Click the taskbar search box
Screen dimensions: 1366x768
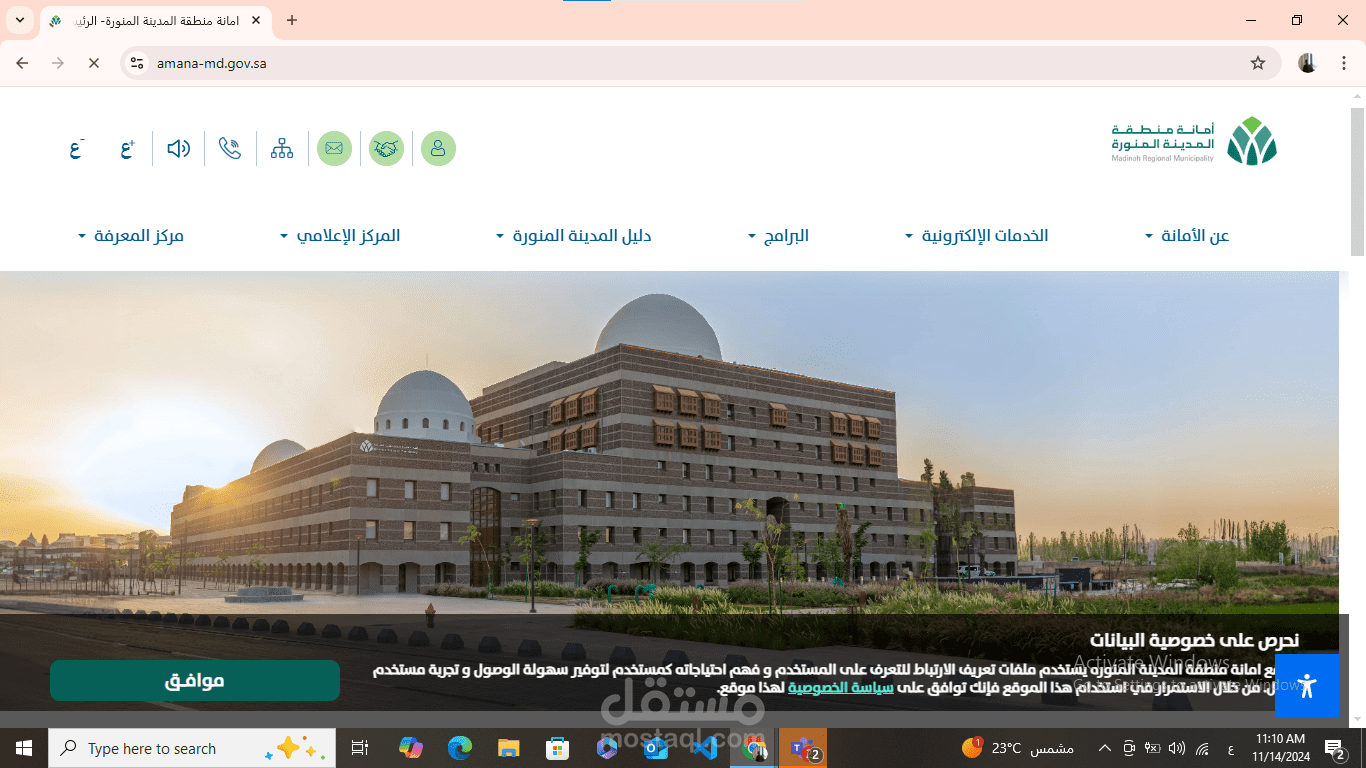192,748
